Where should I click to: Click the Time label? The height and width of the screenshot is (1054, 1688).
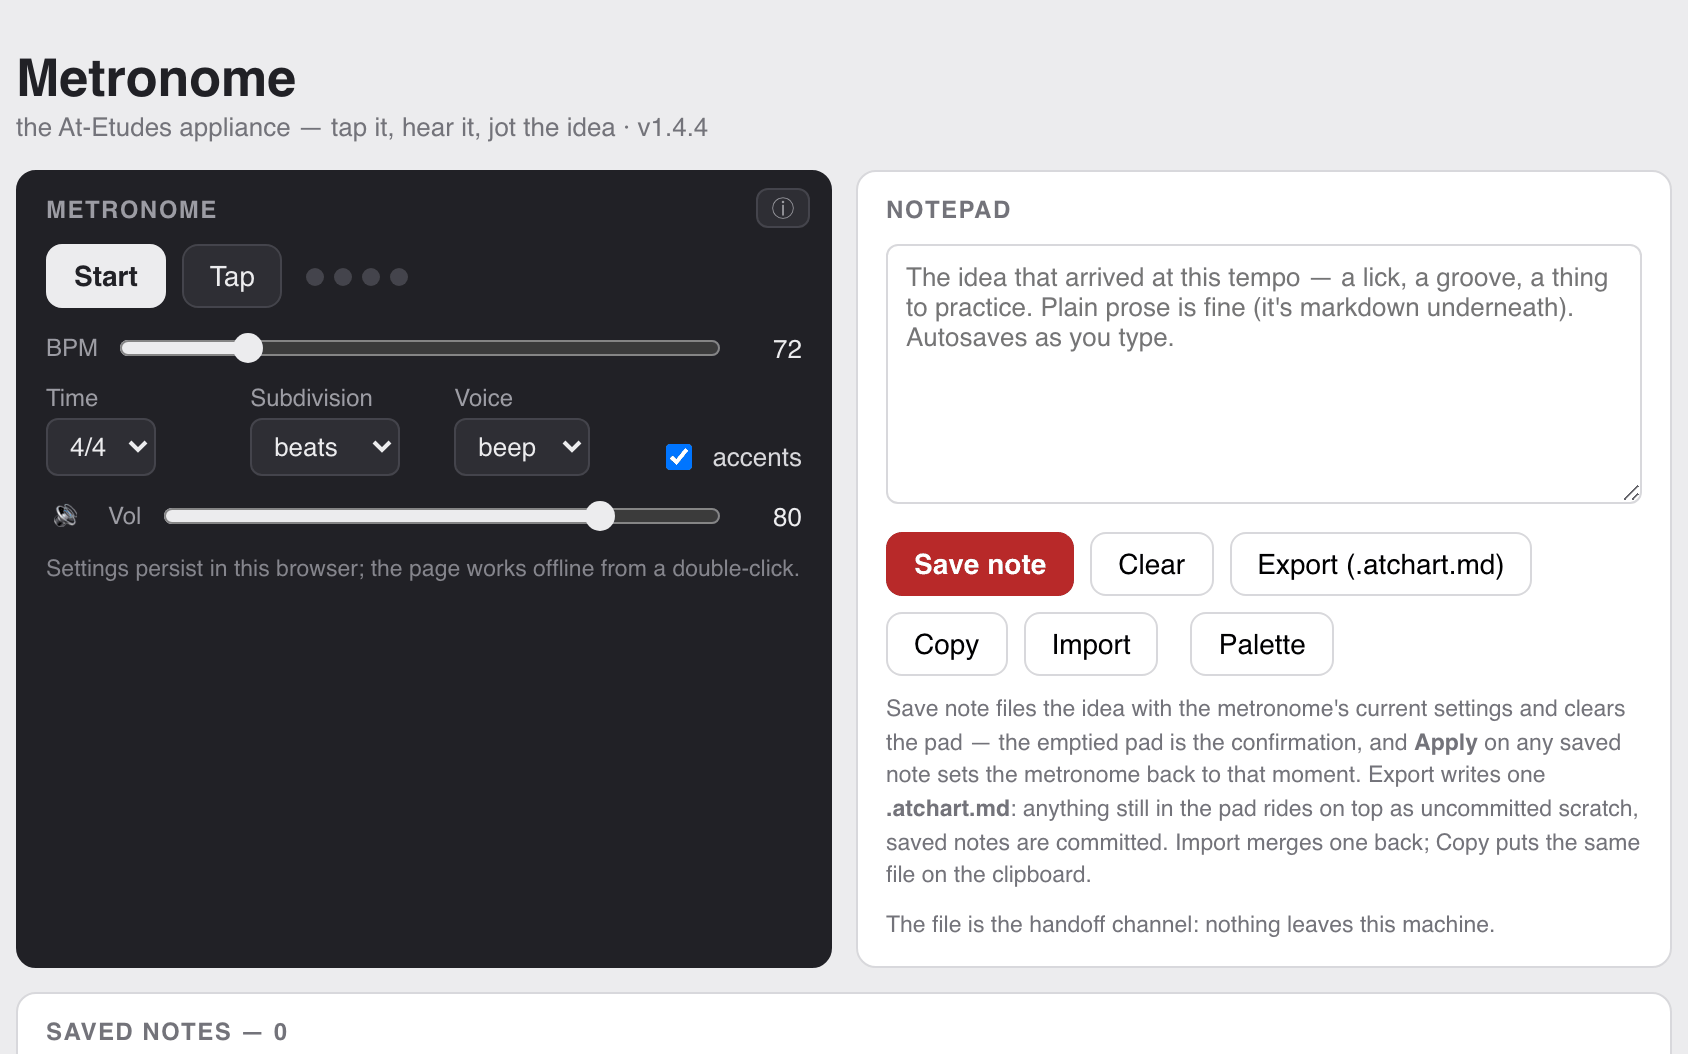point(72,398)
